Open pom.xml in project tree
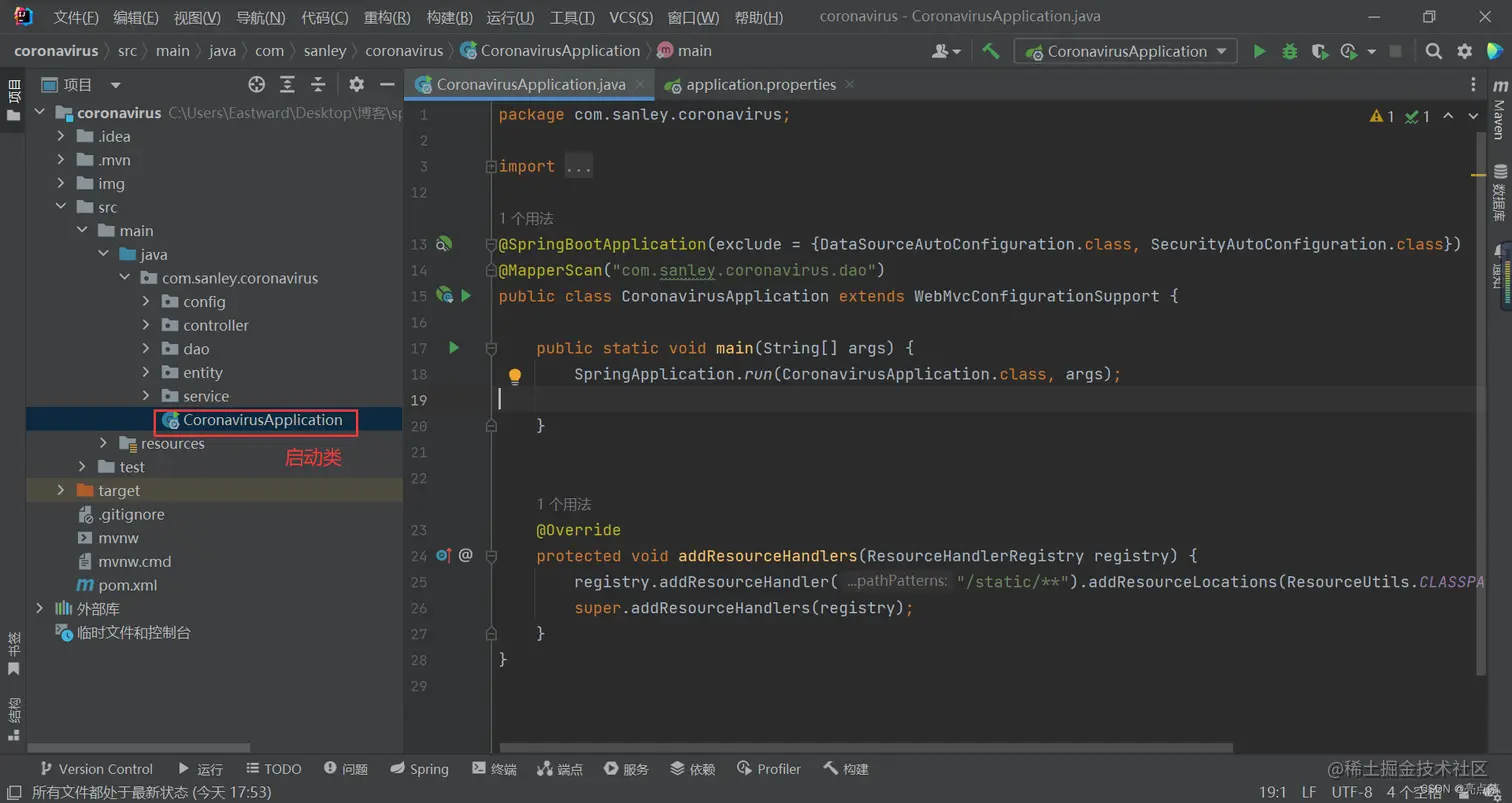 (127, 585)
